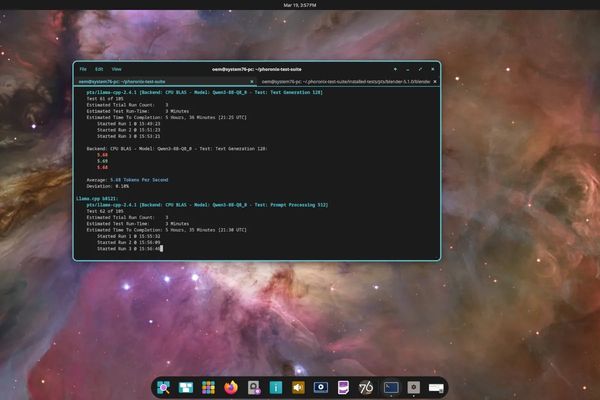This screenshot has height=400, width=600.
Task: Click the white middle result value 5.69
Action: click(102, 161)
